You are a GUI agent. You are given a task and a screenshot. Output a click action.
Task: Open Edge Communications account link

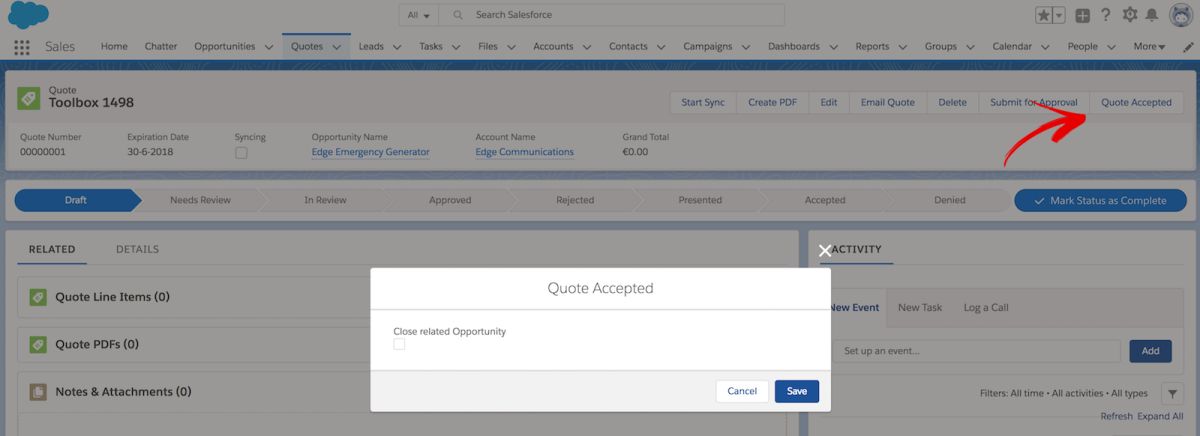pyautogui.click(x=525, y=152)
